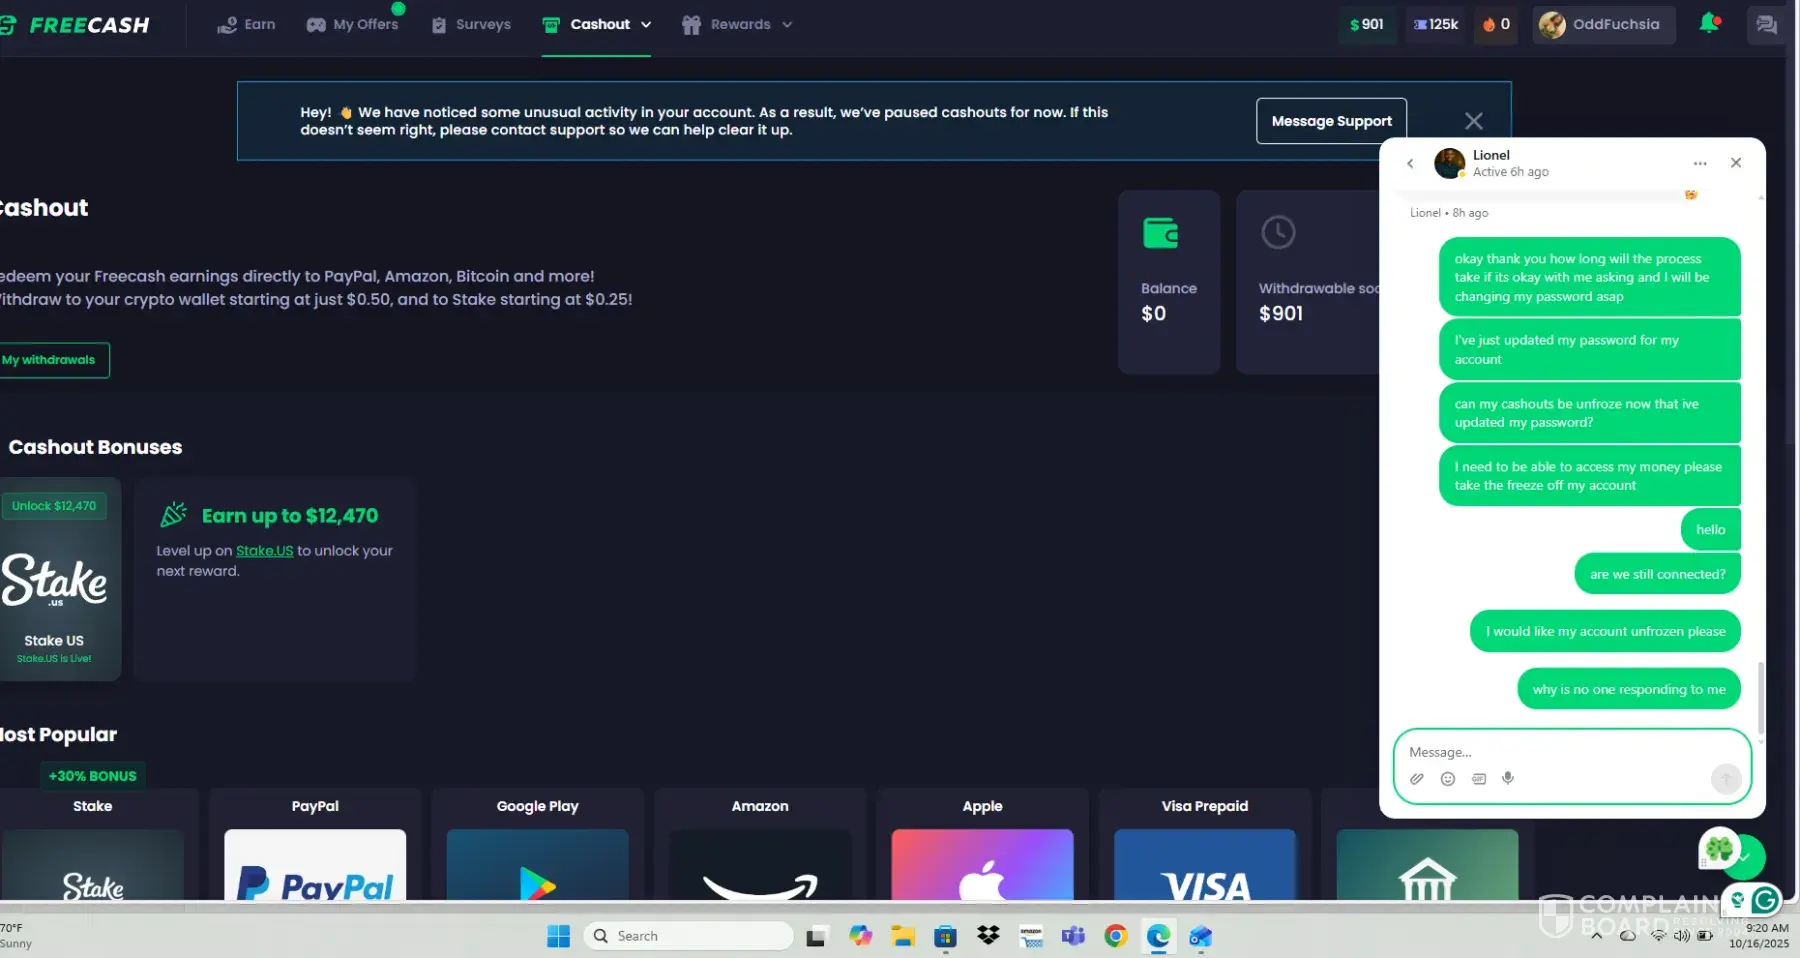Click the Message Support button
The width and height of the screenshot is (1800, 958).
click(1331, 121)
